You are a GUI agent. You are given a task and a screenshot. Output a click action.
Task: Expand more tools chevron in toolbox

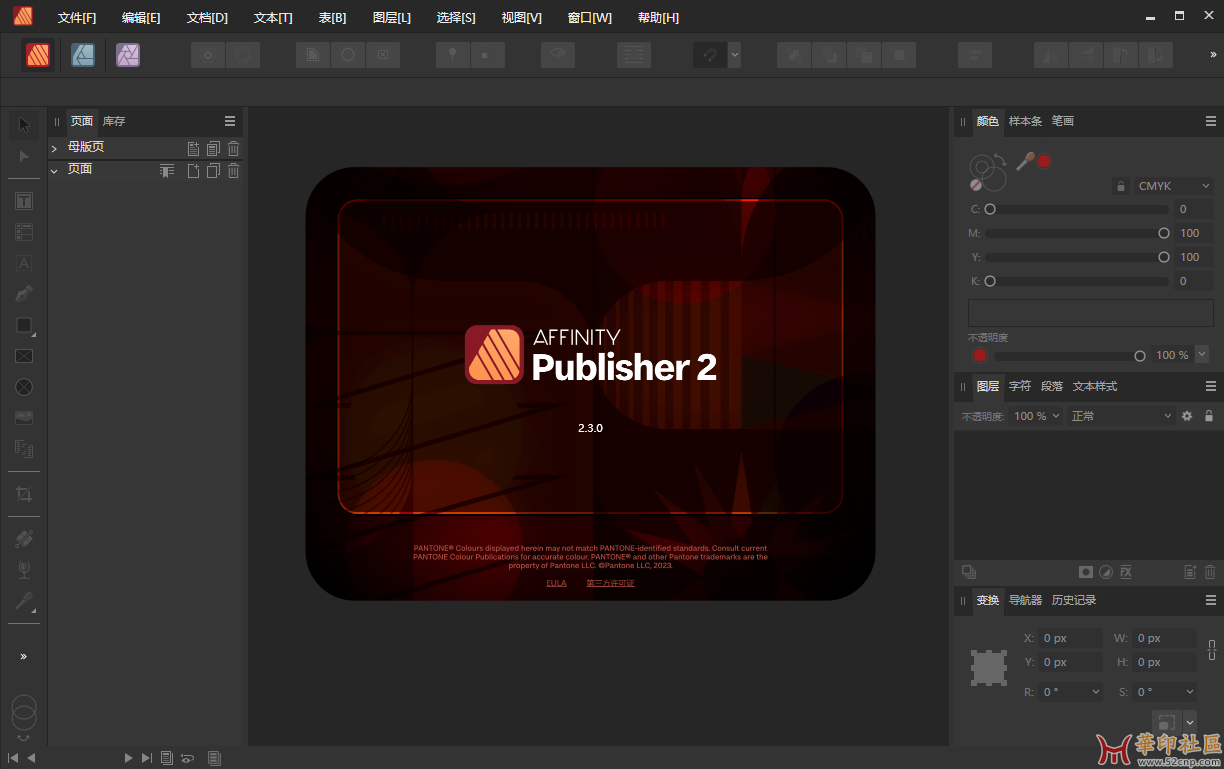(24, 656)
